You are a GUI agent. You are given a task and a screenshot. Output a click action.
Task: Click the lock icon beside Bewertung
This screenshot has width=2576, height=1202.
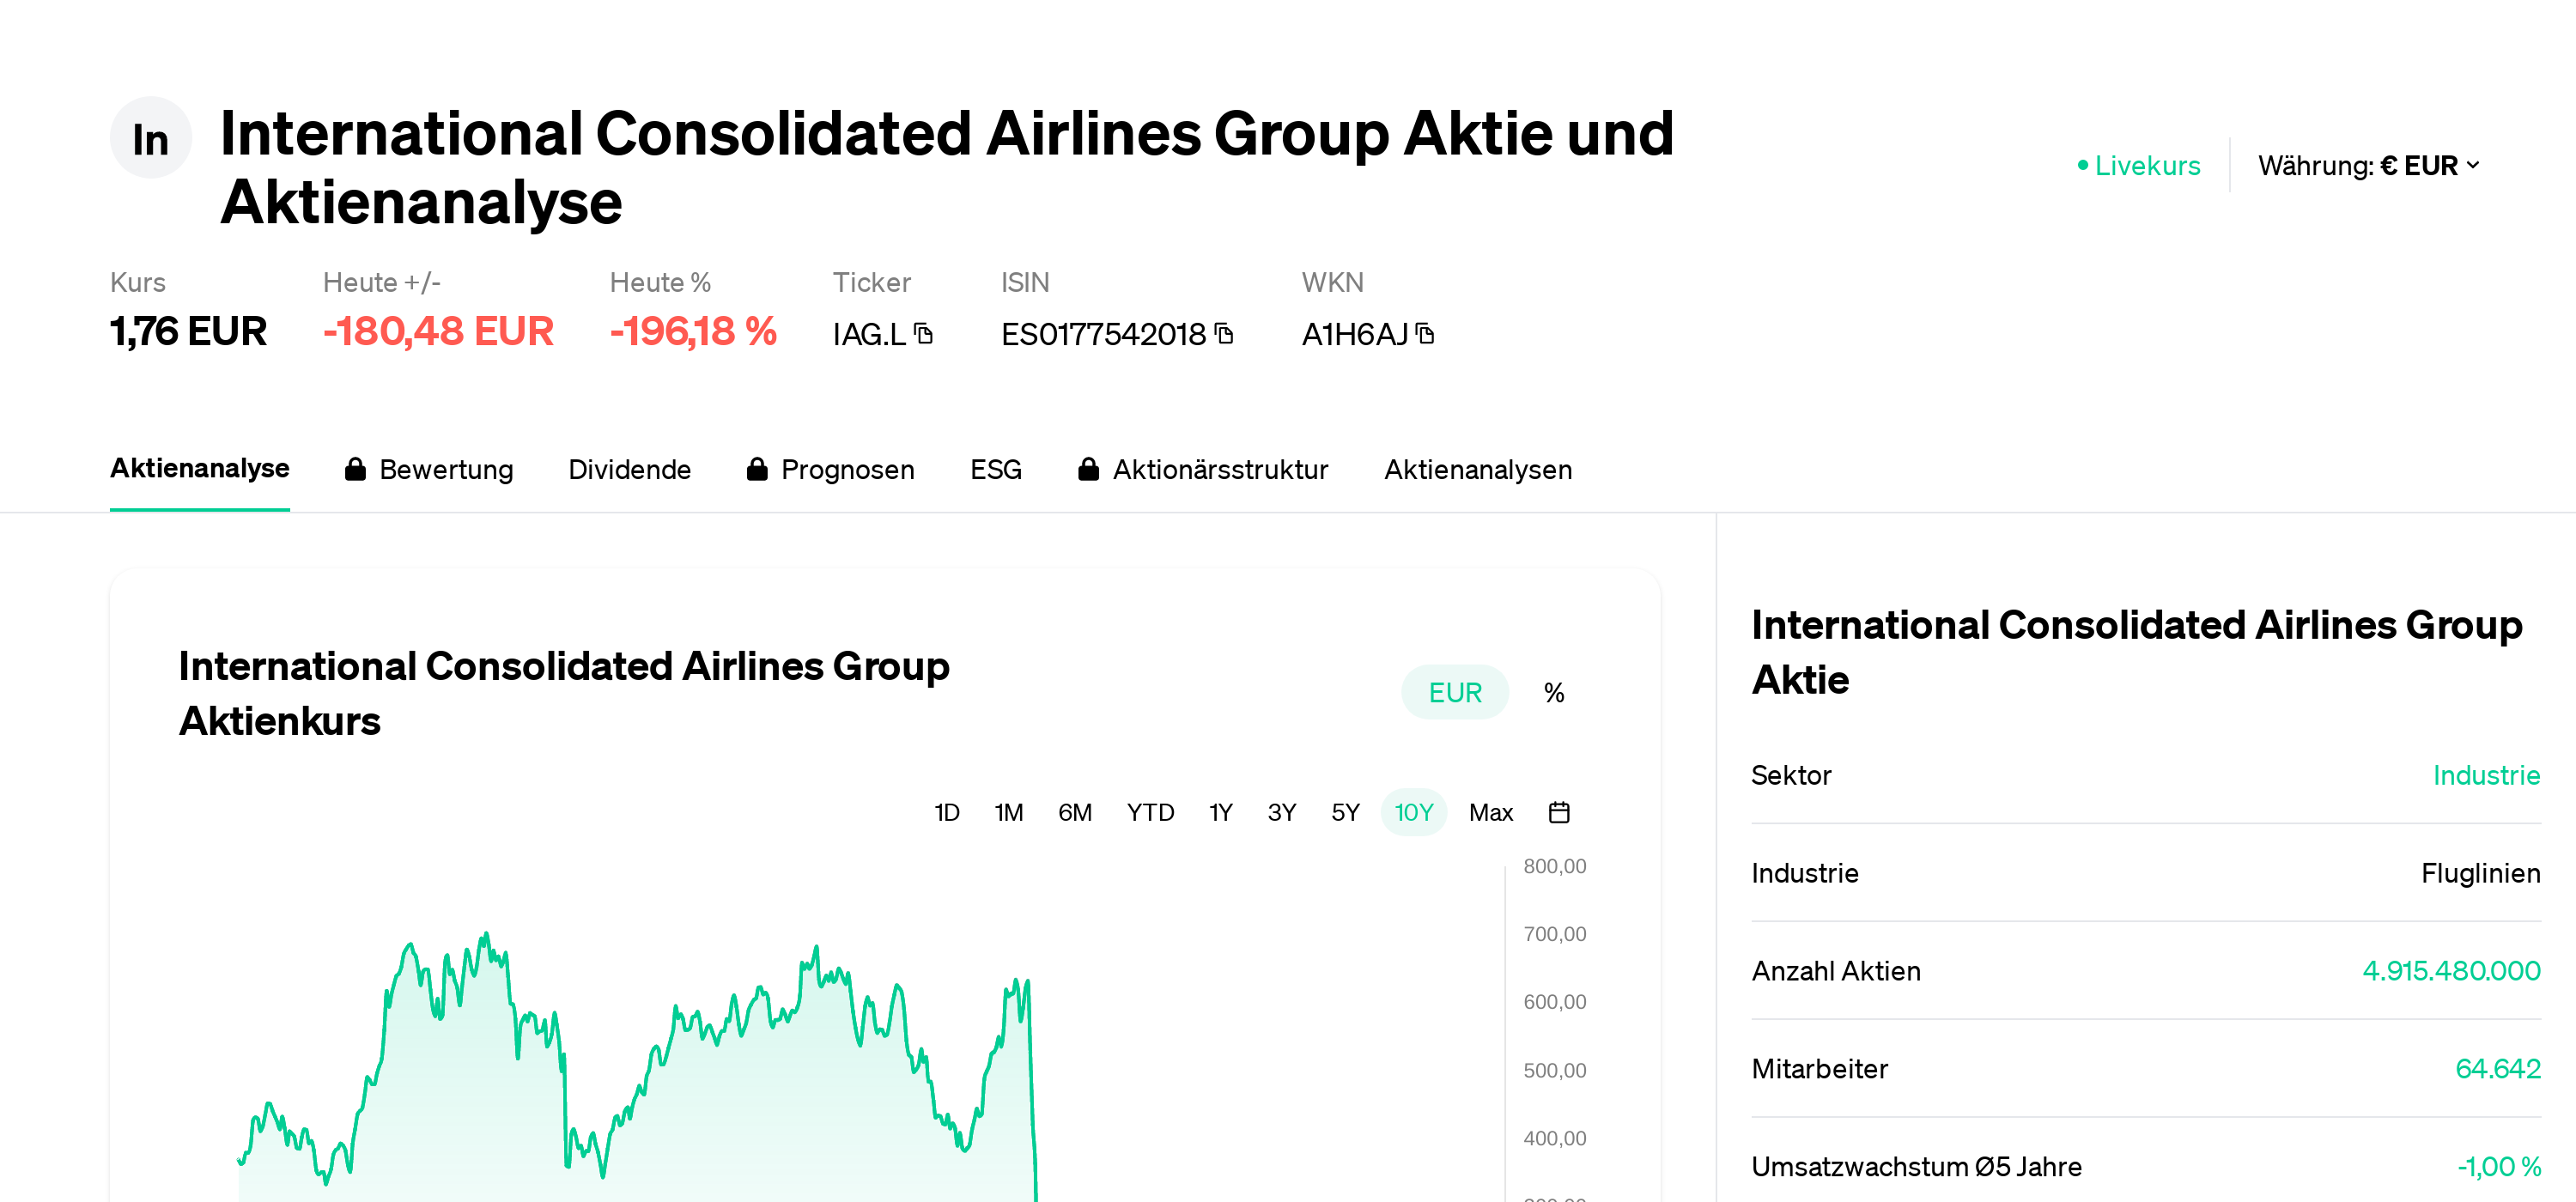click(355, 469)
